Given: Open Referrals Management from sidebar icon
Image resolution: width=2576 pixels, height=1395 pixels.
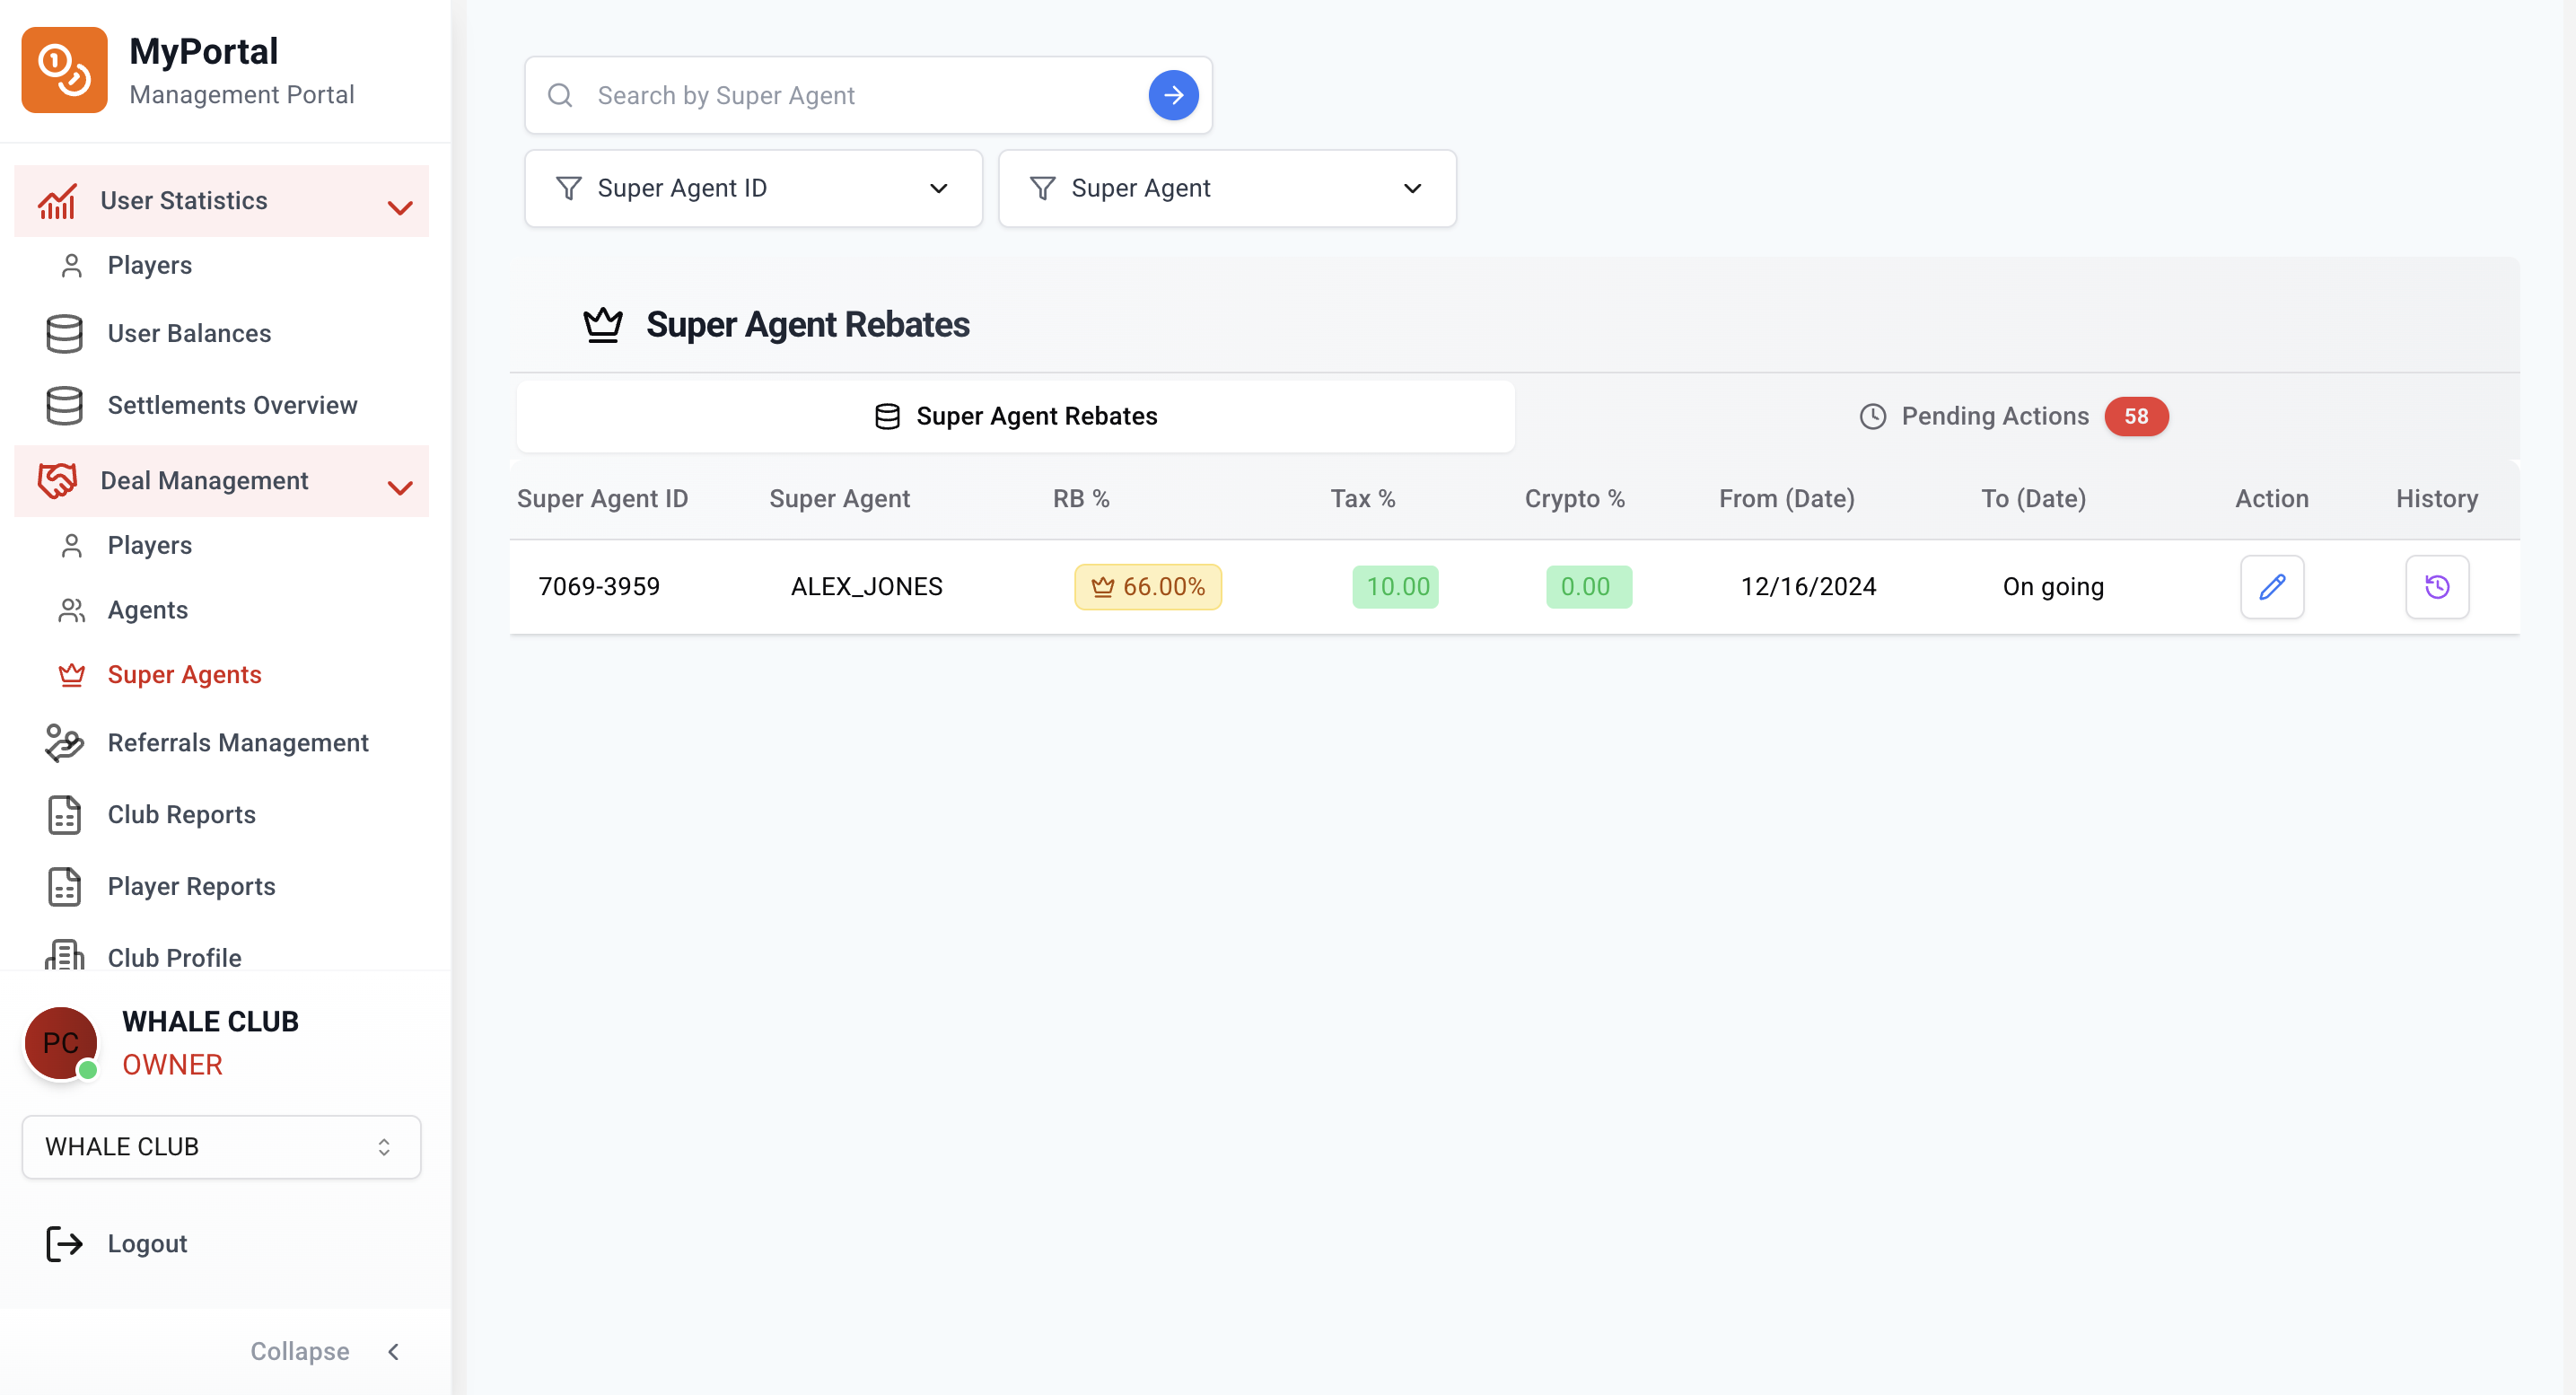Looking at the screenshot, I should pos(64,743).
